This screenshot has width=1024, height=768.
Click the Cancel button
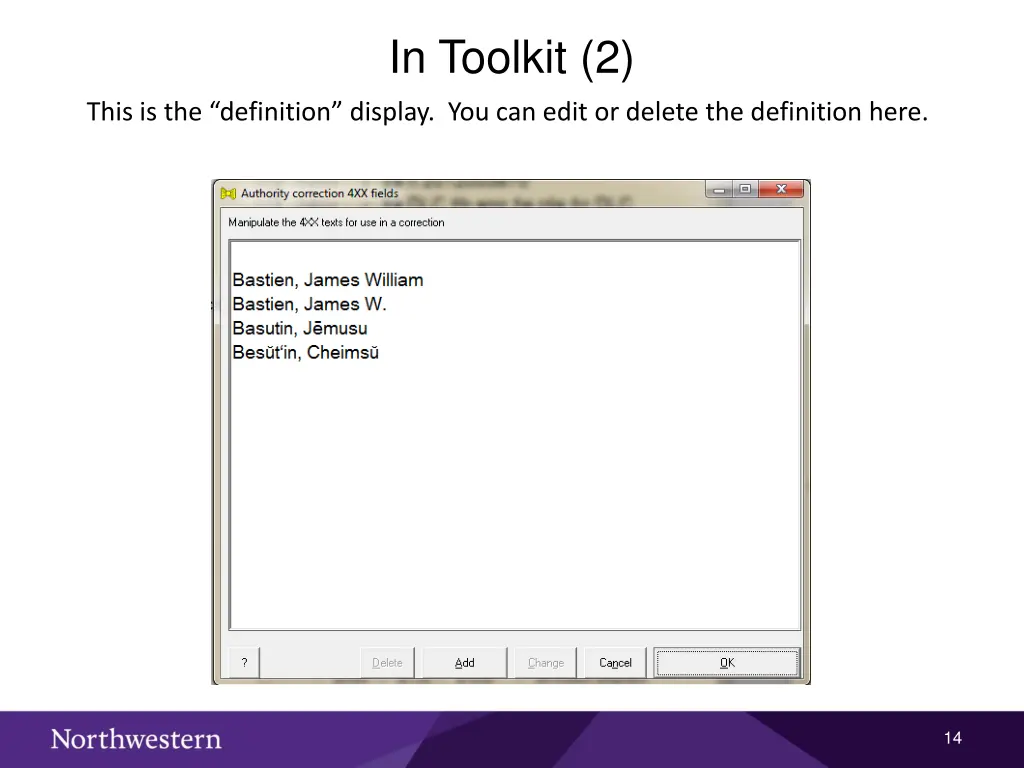point(615,663)
